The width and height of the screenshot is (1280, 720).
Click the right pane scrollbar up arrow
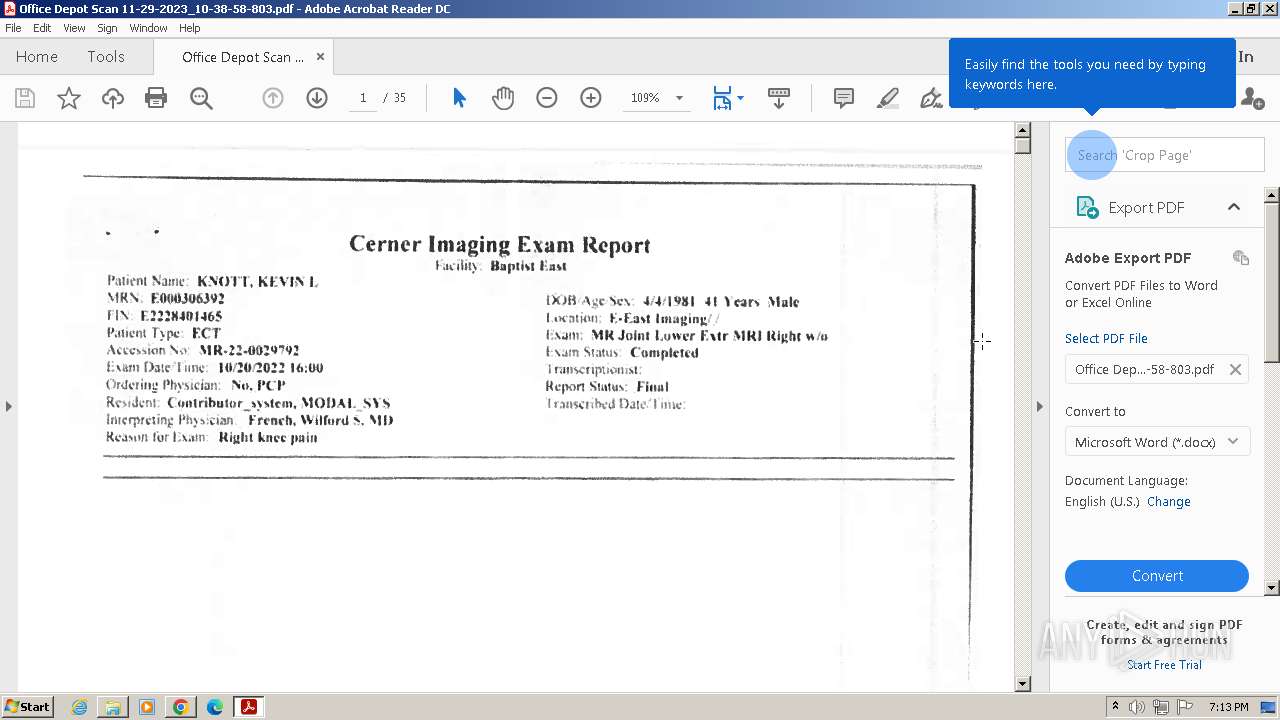click(x=1272, y=195)
